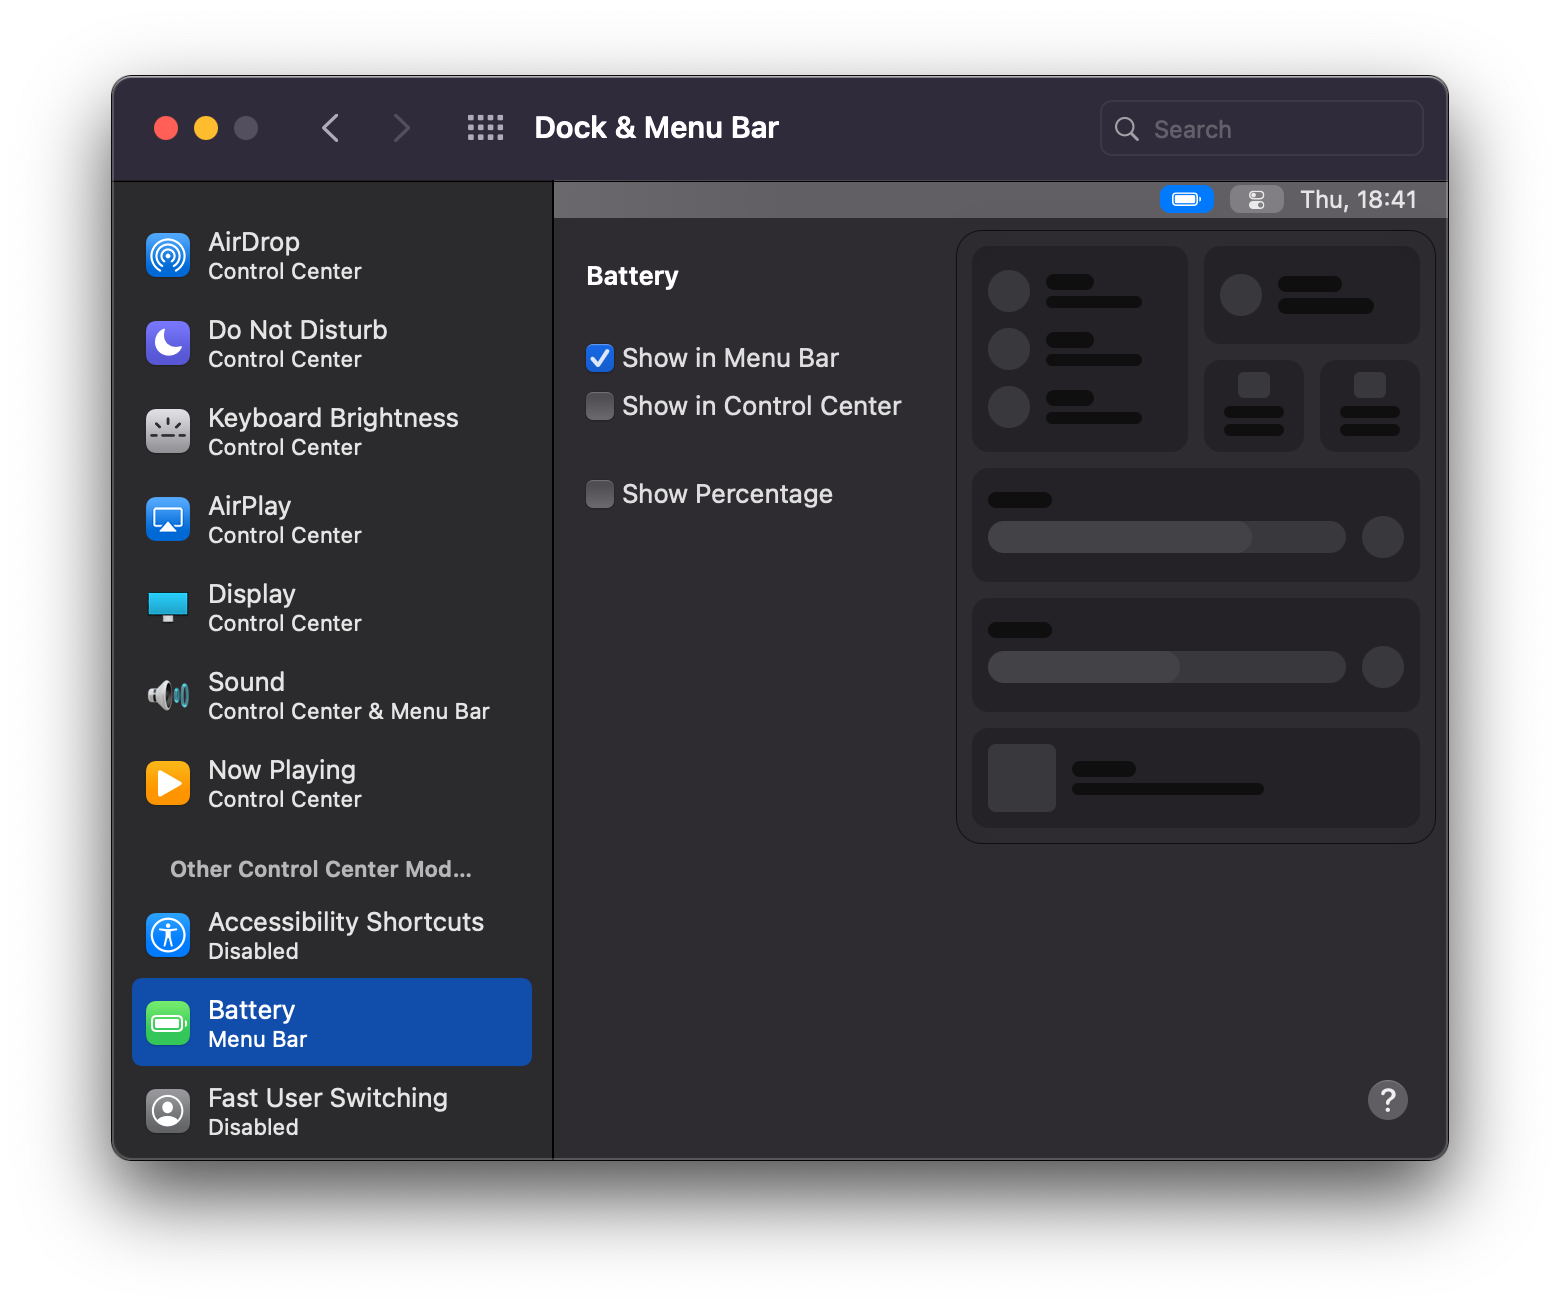
Task: Select the Now Playing icon
Action: click(167, 783)
